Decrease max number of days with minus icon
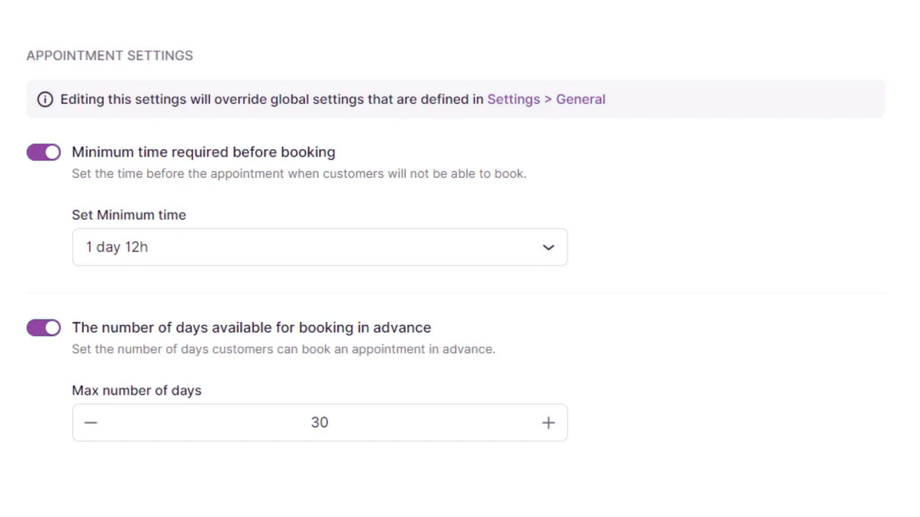 [91, 423]
